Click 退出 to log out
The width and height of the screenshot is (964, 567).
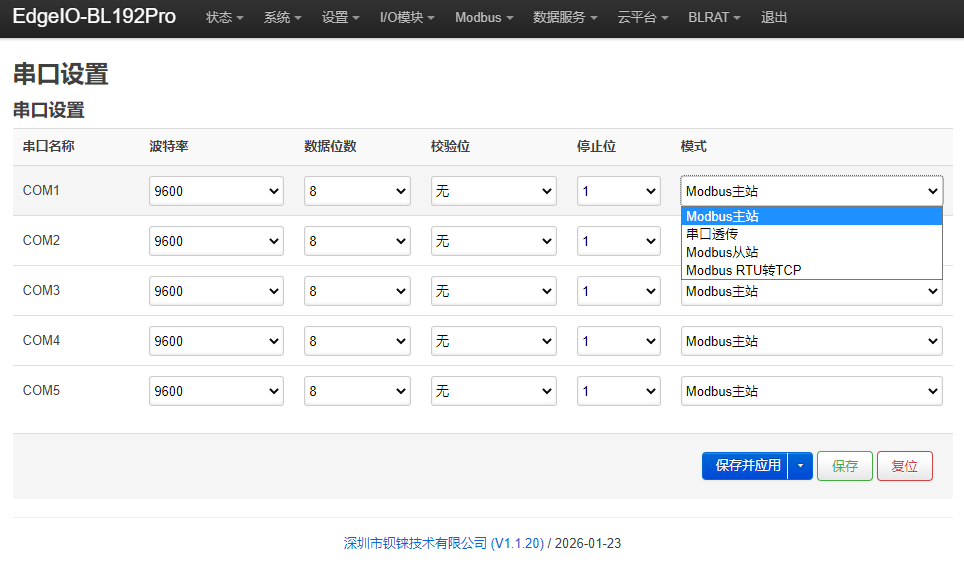tap(773, 17)
